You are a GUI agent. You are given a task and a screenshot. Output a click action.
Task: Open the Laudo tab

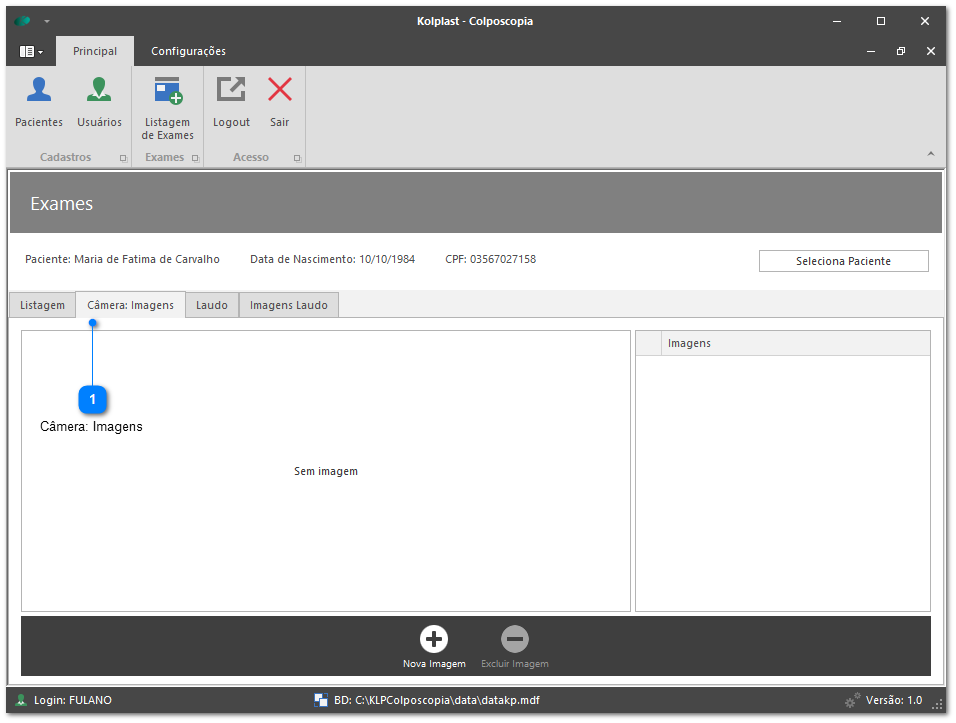pos(212,305)
